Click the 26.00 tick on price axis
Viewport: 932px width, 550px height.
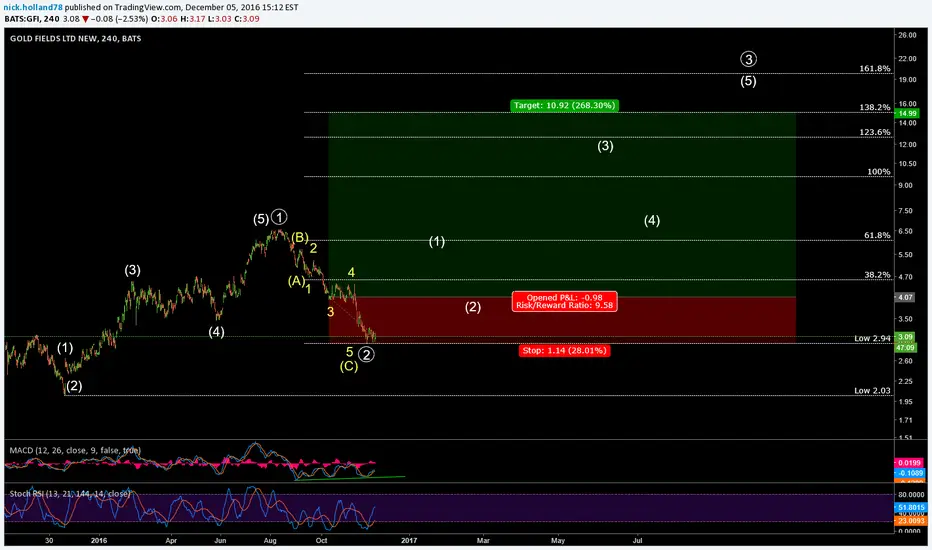(907, 35)
